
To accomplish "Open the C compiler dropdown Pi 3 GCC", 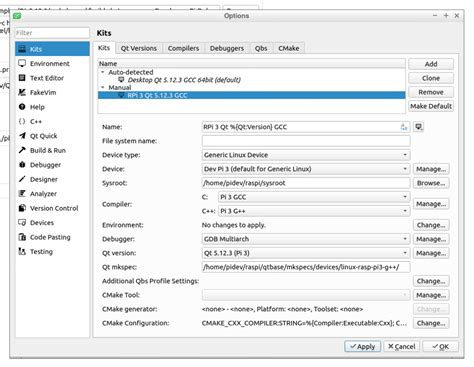I will point(314,197).
